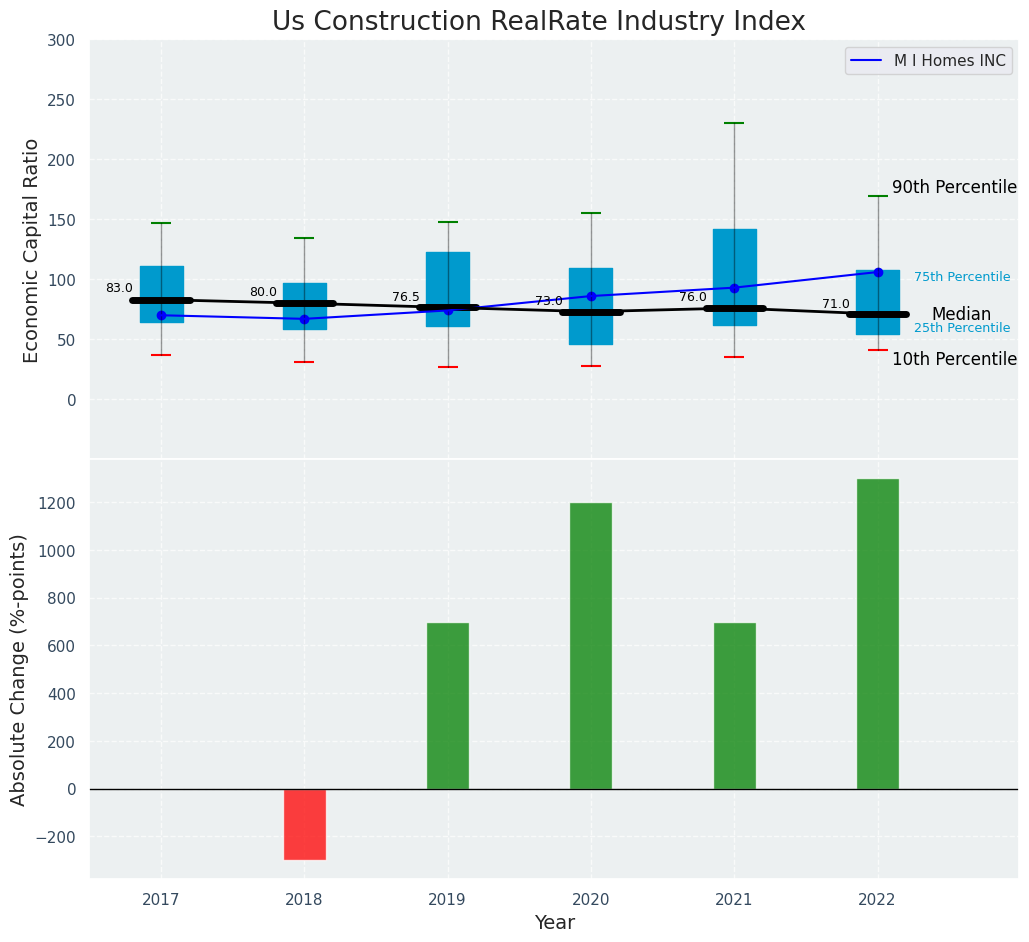This screenshot has height=942, width=1029.
Task: Click the 75th Percentile label
Action: (961, 277)
